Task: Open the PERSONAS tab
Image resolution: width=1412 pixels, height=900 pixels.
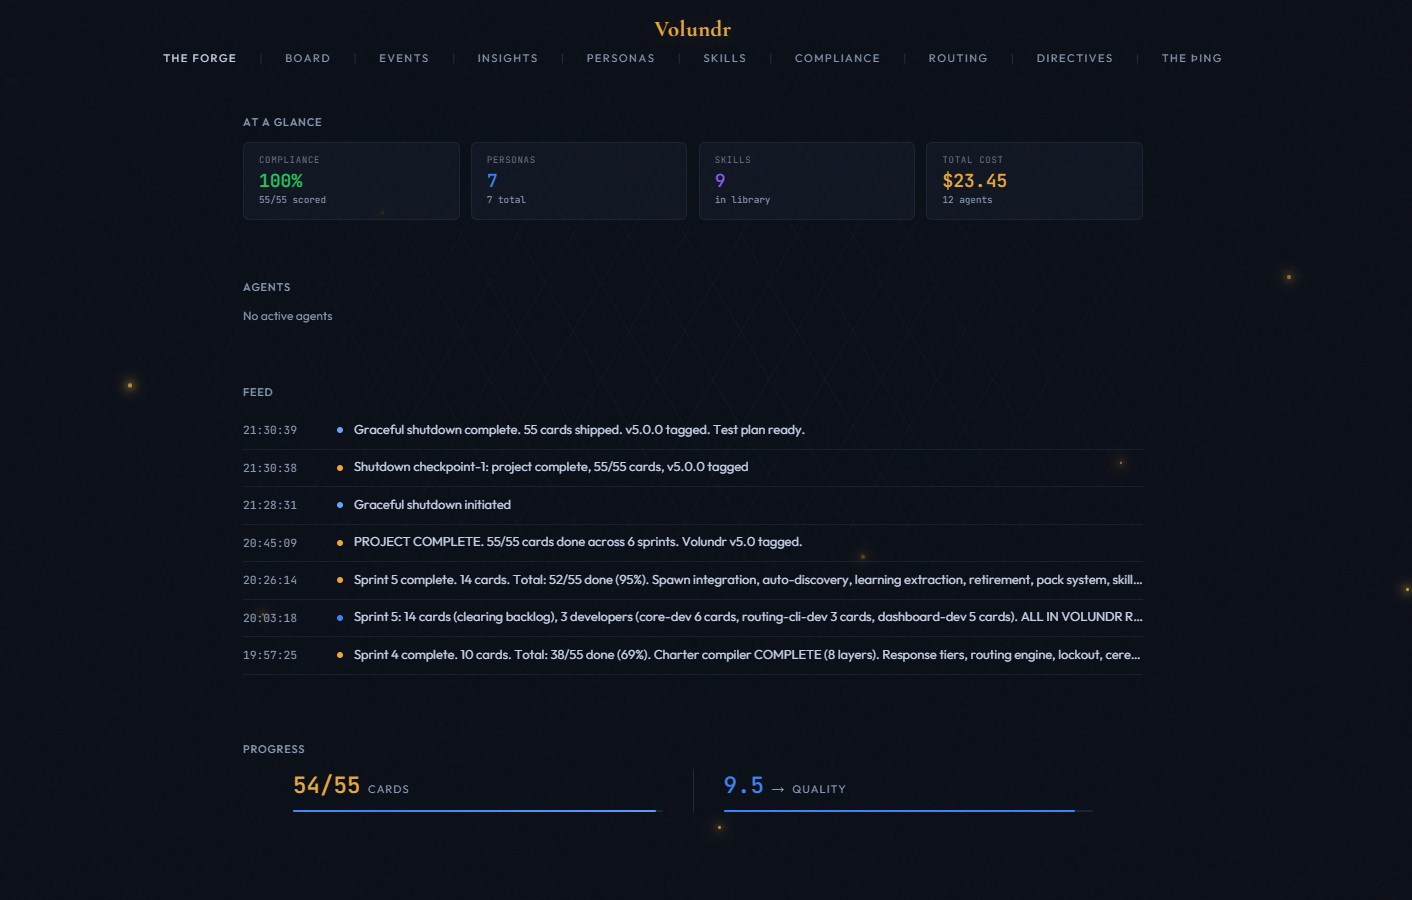Action: 620,58
